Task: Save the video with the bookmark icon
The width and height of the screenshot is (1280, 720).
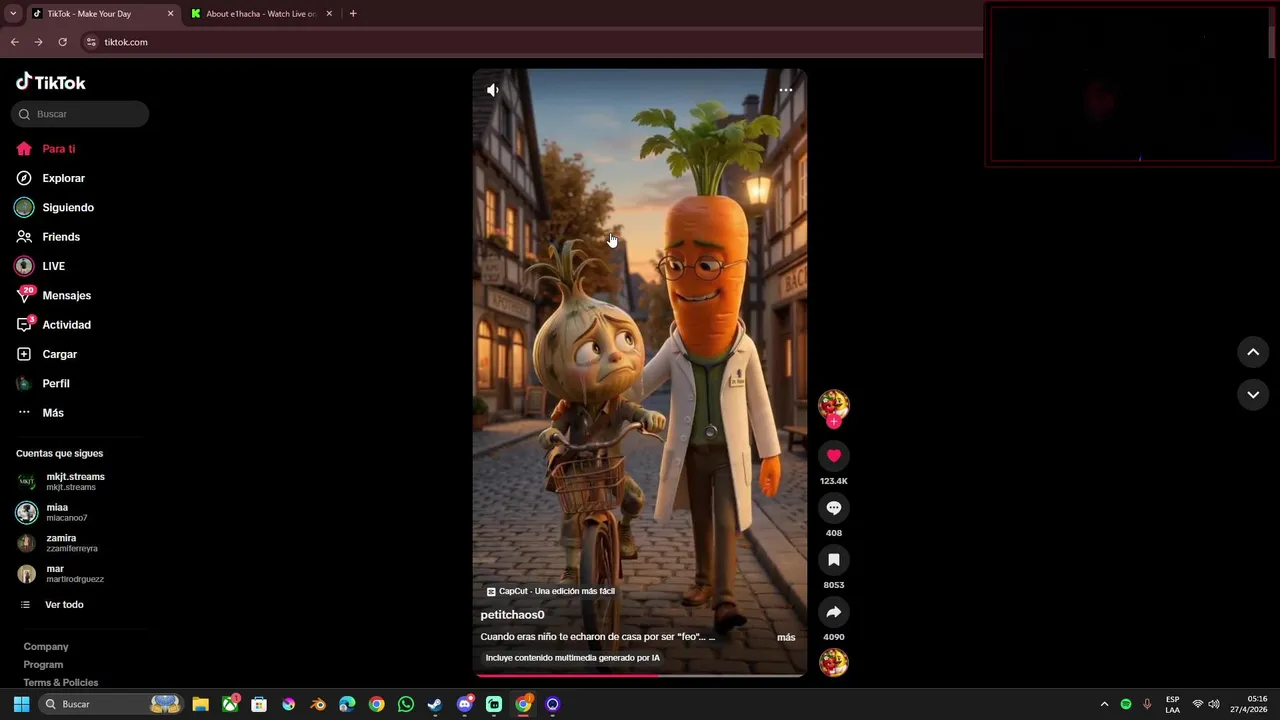Action: coord(834,560)
